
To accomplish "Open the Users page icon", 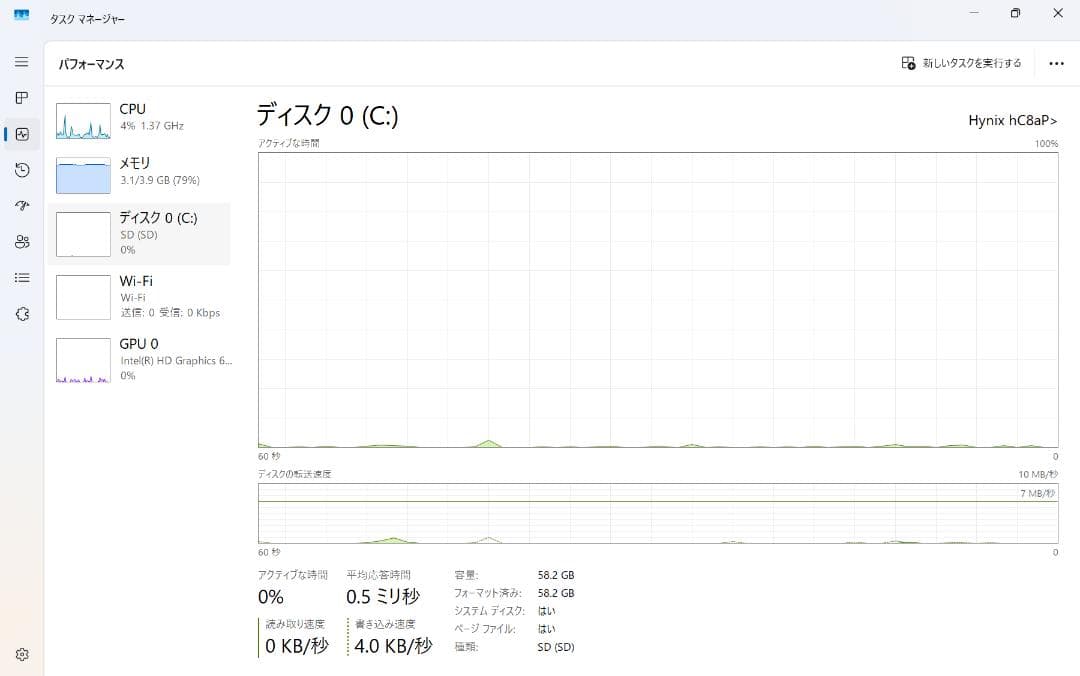I will 21,242.
